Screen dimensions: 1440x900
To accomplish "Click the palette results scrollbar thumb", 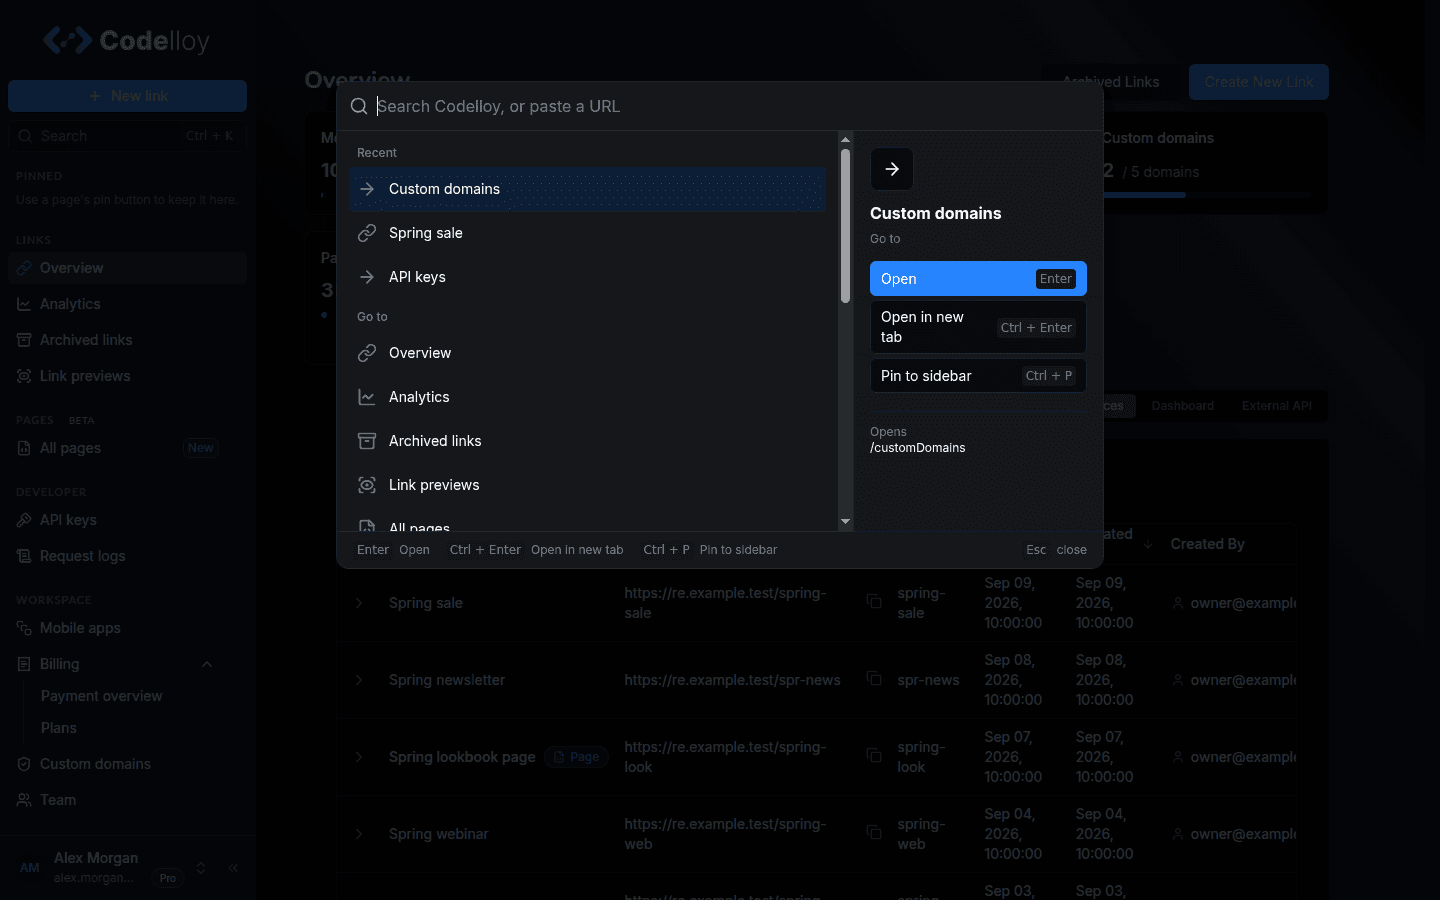I will 846,226.
